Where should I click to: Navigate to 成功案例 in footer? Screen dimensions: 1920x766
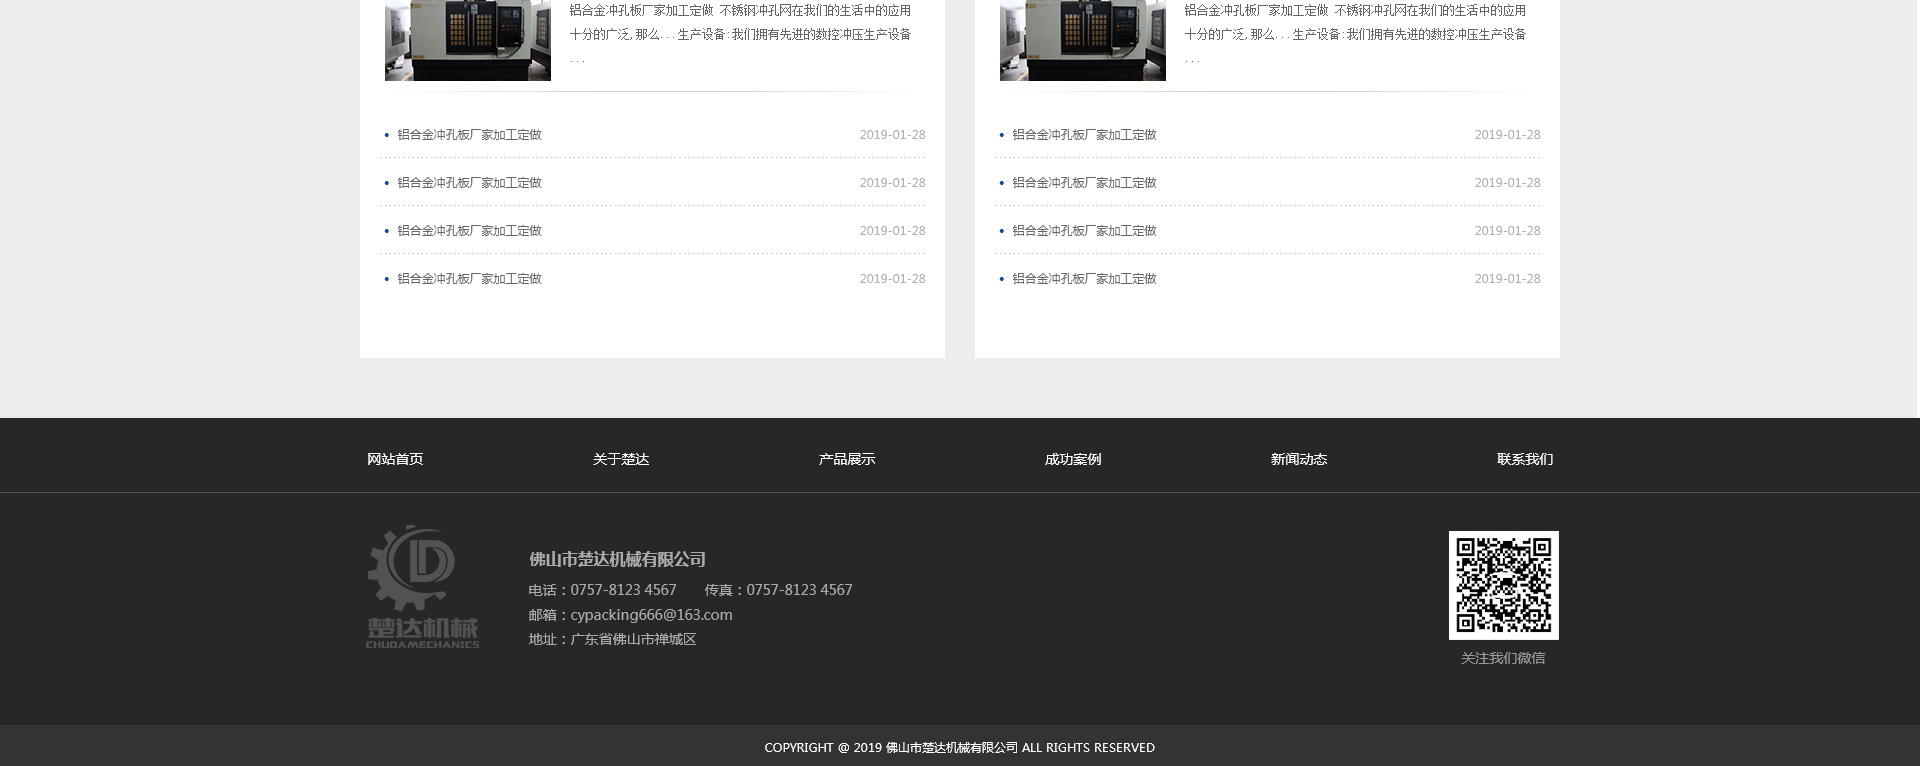pyautogui.click(x=1072, y=459)
